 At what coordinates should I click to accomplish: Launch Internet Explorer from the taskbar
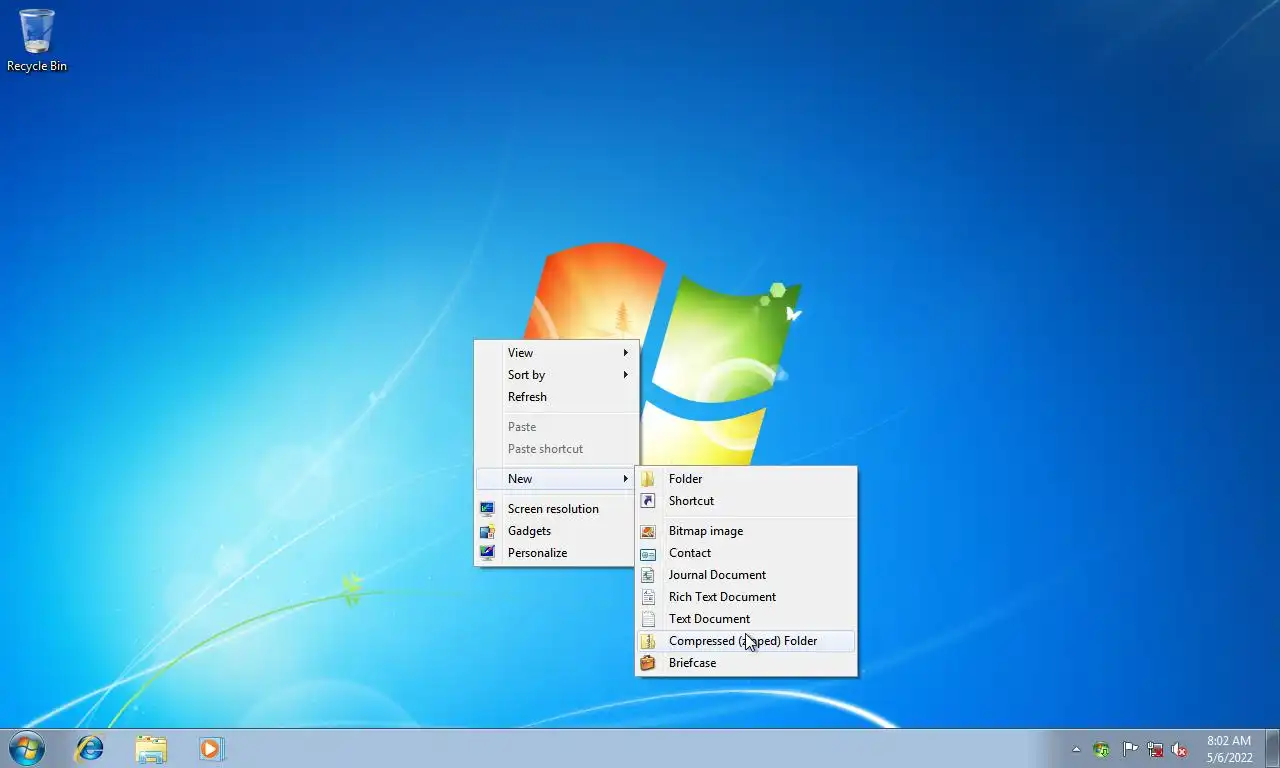90,748
